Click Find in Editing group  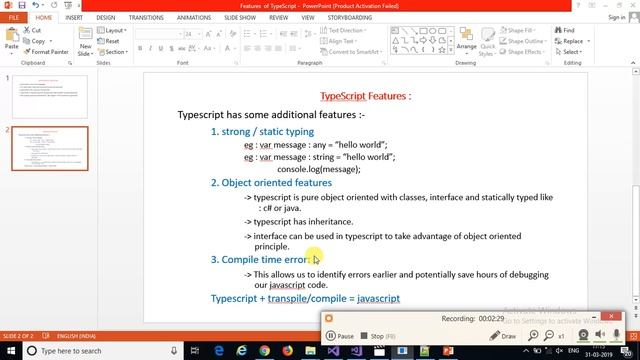click(564, 30)
